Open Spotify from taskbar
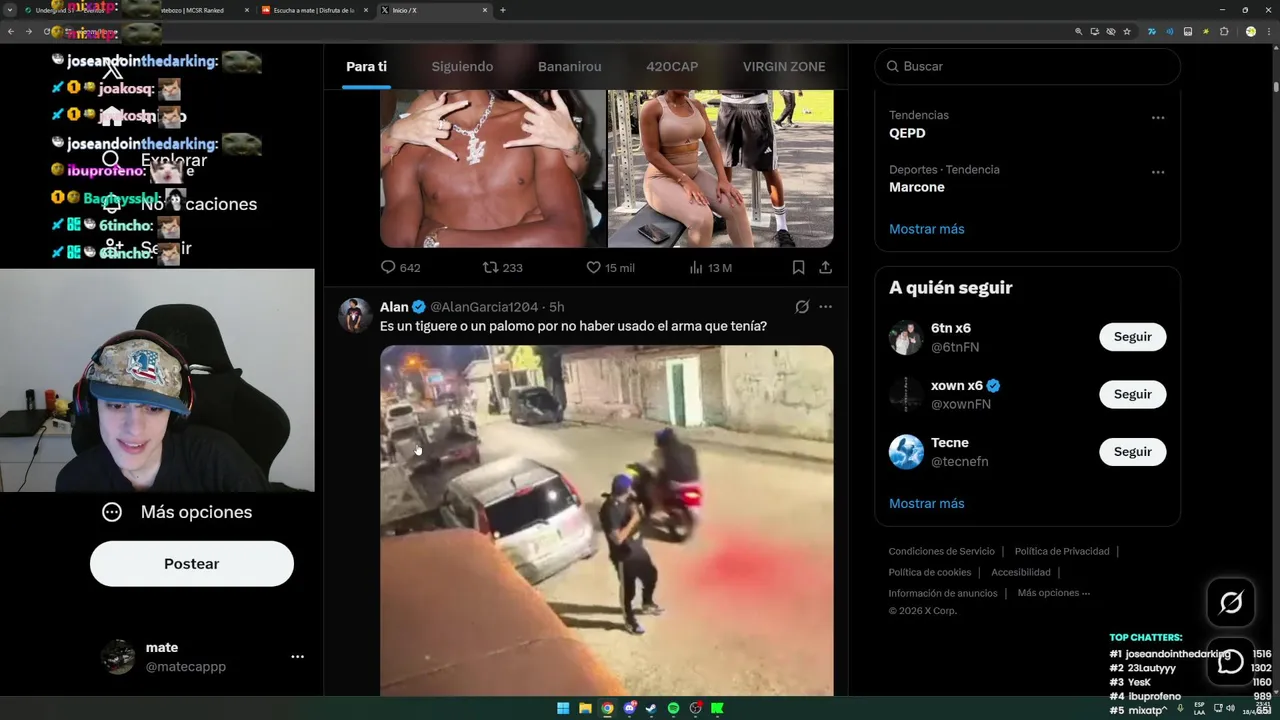Viewport: 1280px width, 720px height. [673, 708]
